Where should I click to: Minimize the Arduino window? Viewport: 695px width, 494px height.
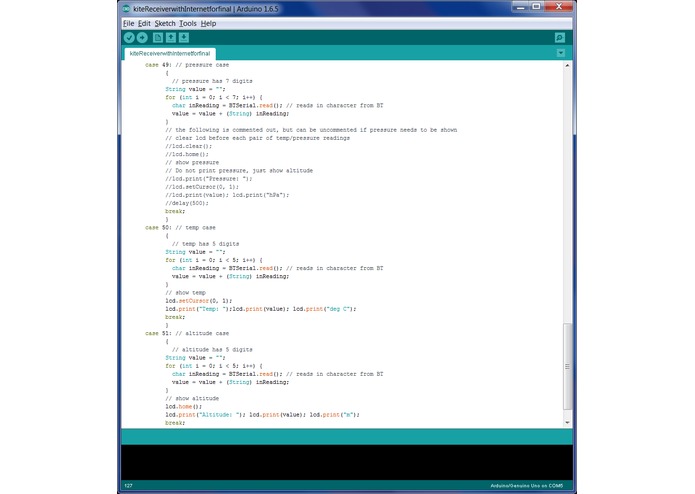[x=521, y=7]
